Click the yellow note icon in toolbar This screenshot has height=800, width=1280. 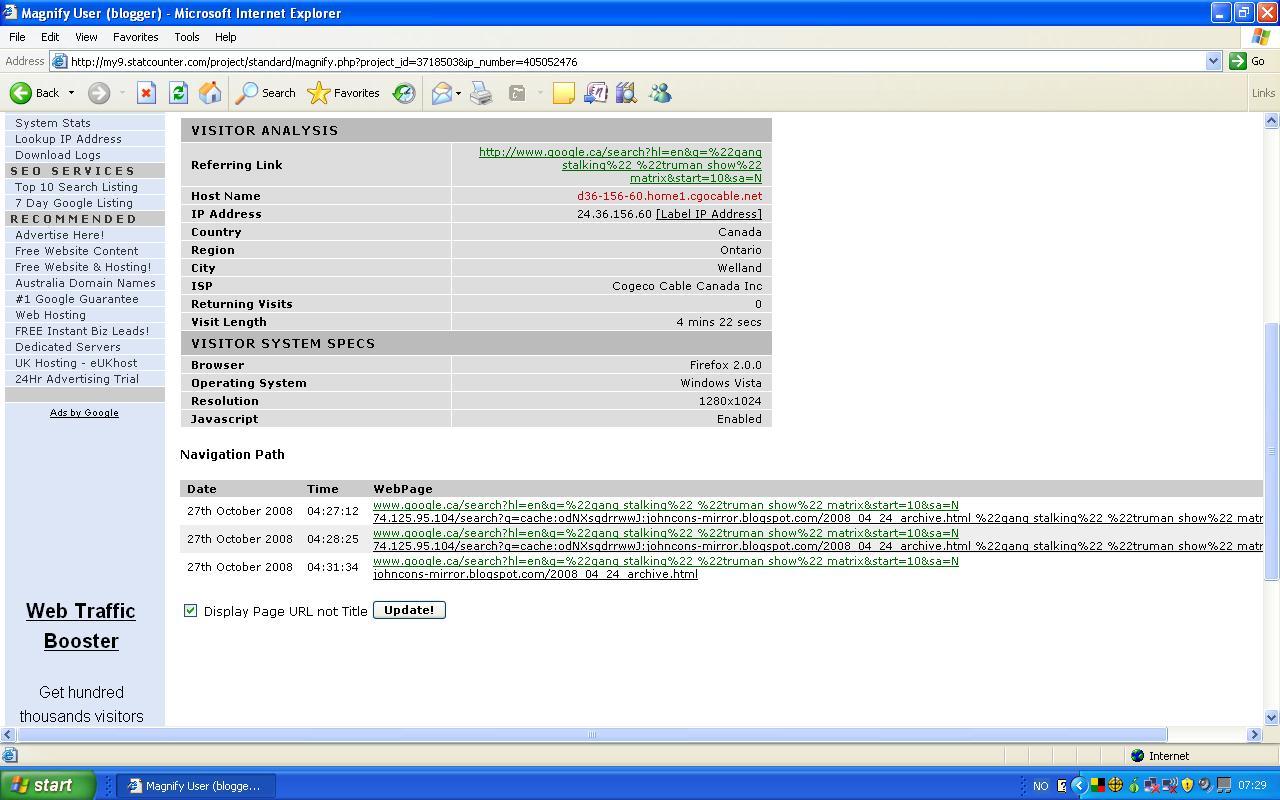pyautogui.click(x=563, y=93)
